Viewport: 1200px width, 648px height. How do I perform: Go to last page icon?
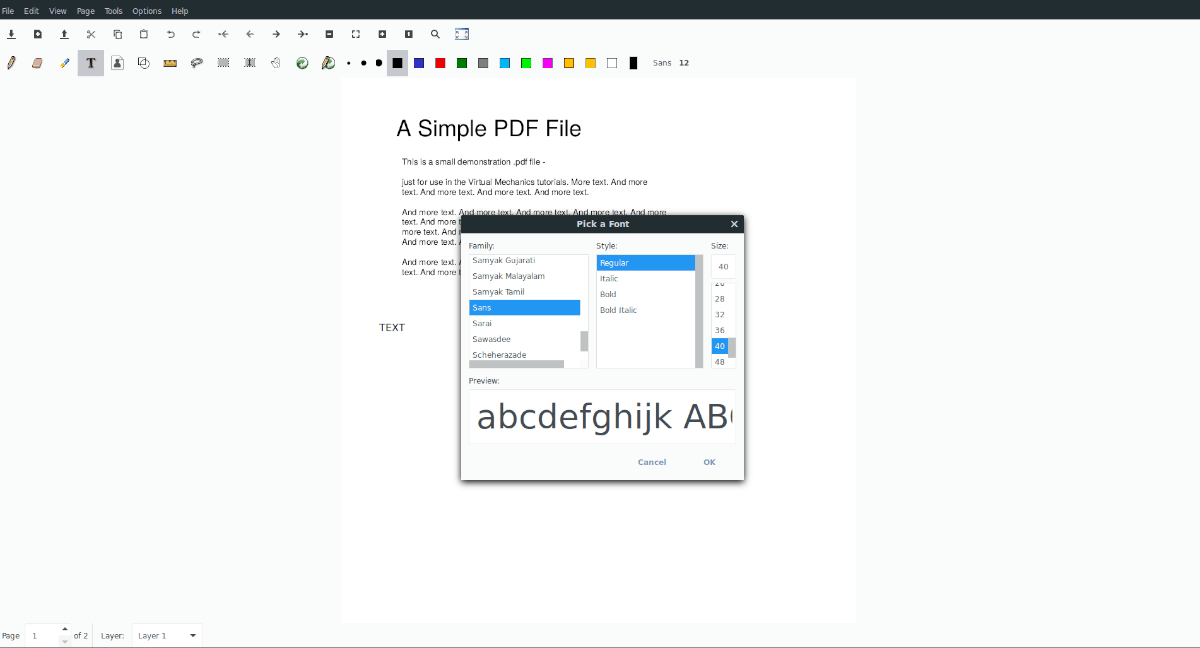303,34
